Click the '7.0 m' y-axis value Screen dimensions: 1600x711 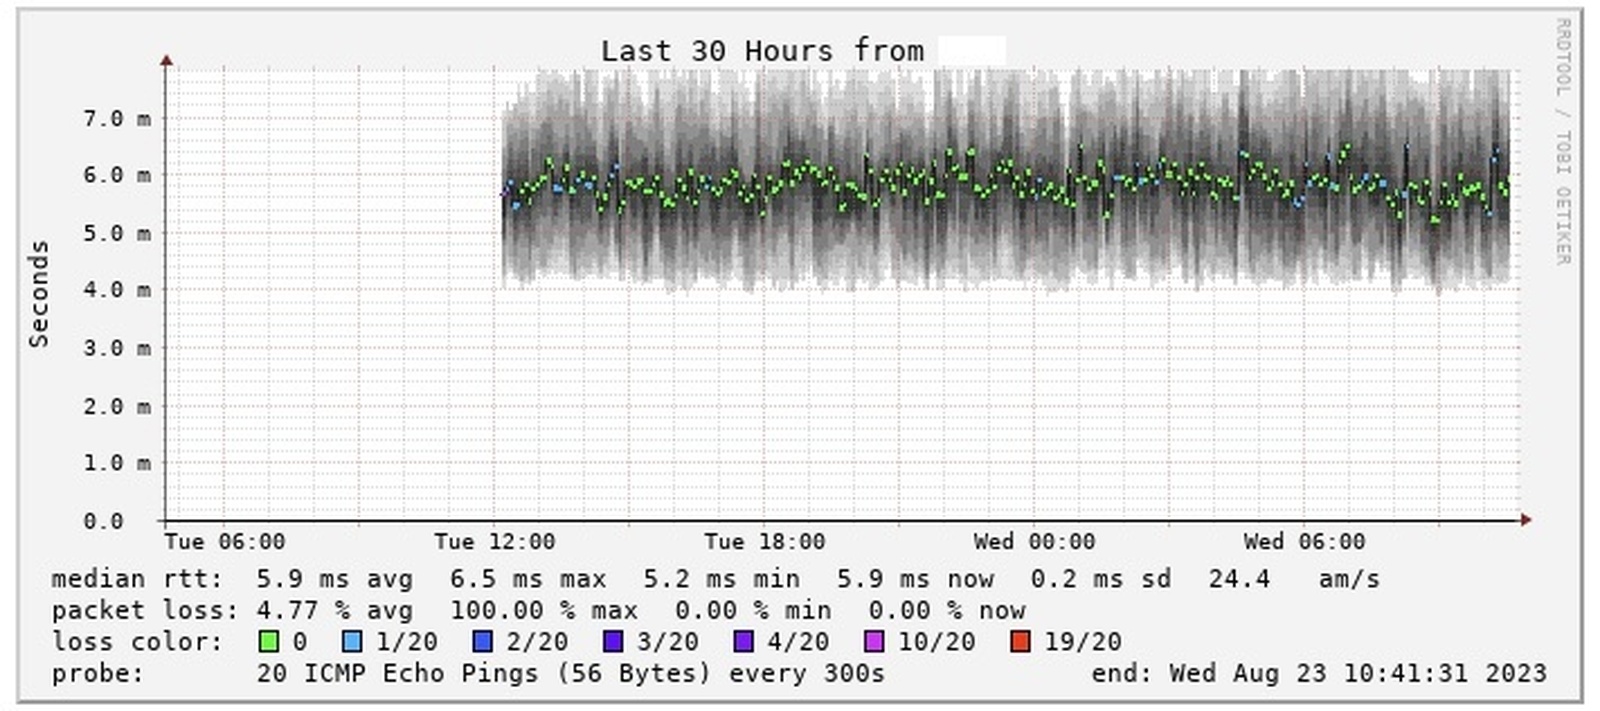[x=117, y=119]
